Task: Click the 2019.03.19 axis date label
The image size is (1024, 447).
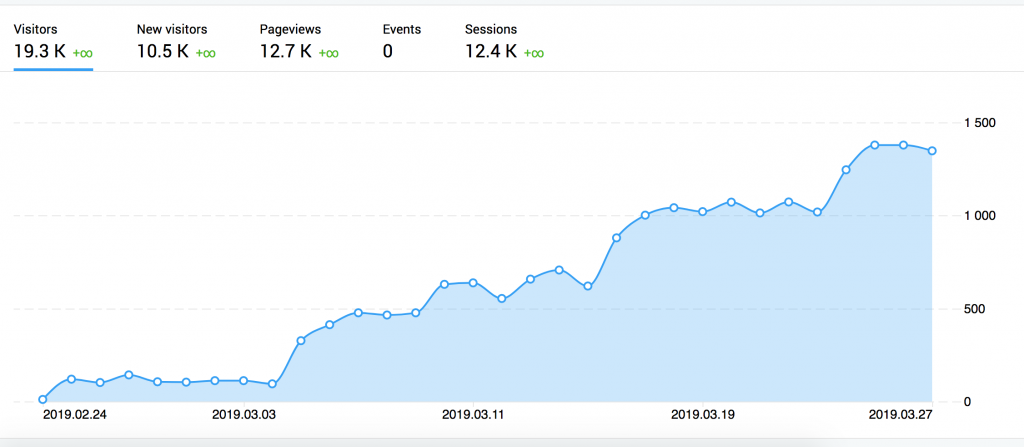Action: pyautogui.click(x=703, y=414)
